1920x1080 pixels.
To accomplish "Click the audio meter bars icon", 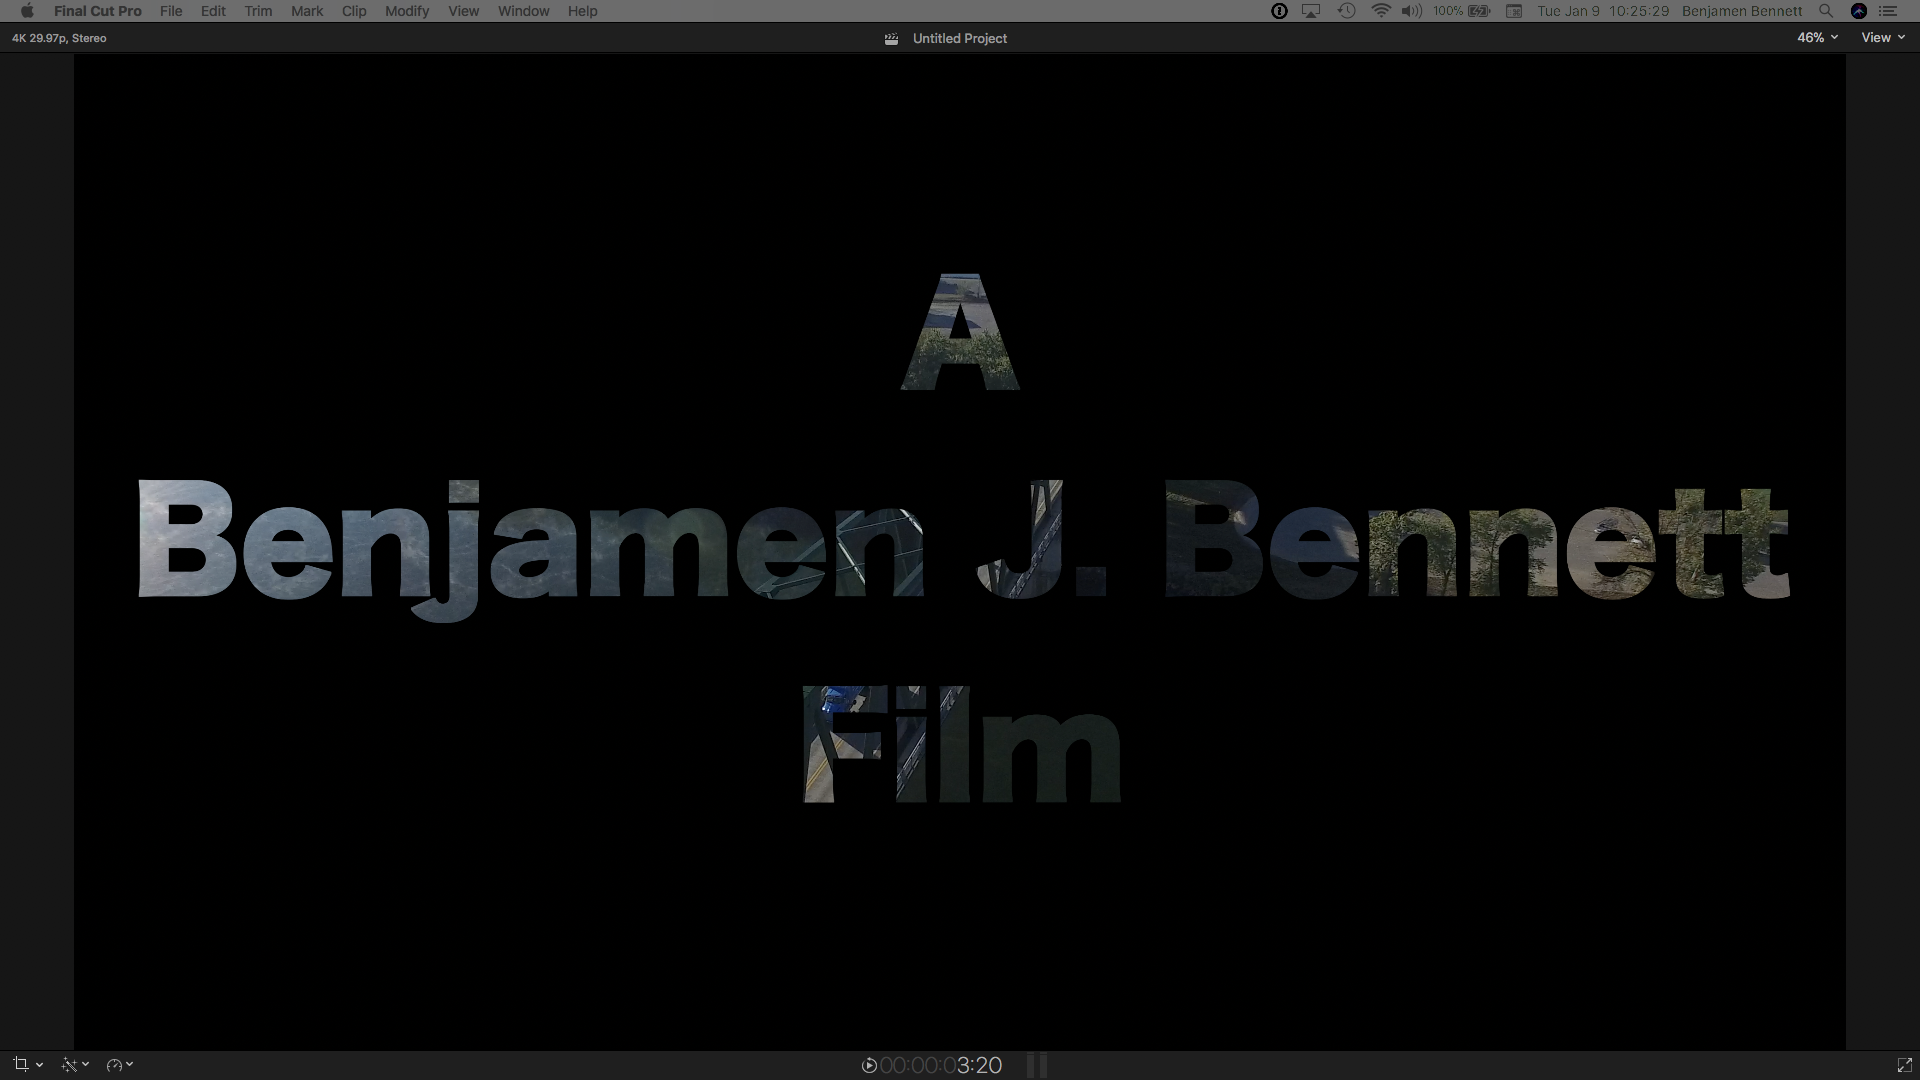I will pos(1037,1065).
